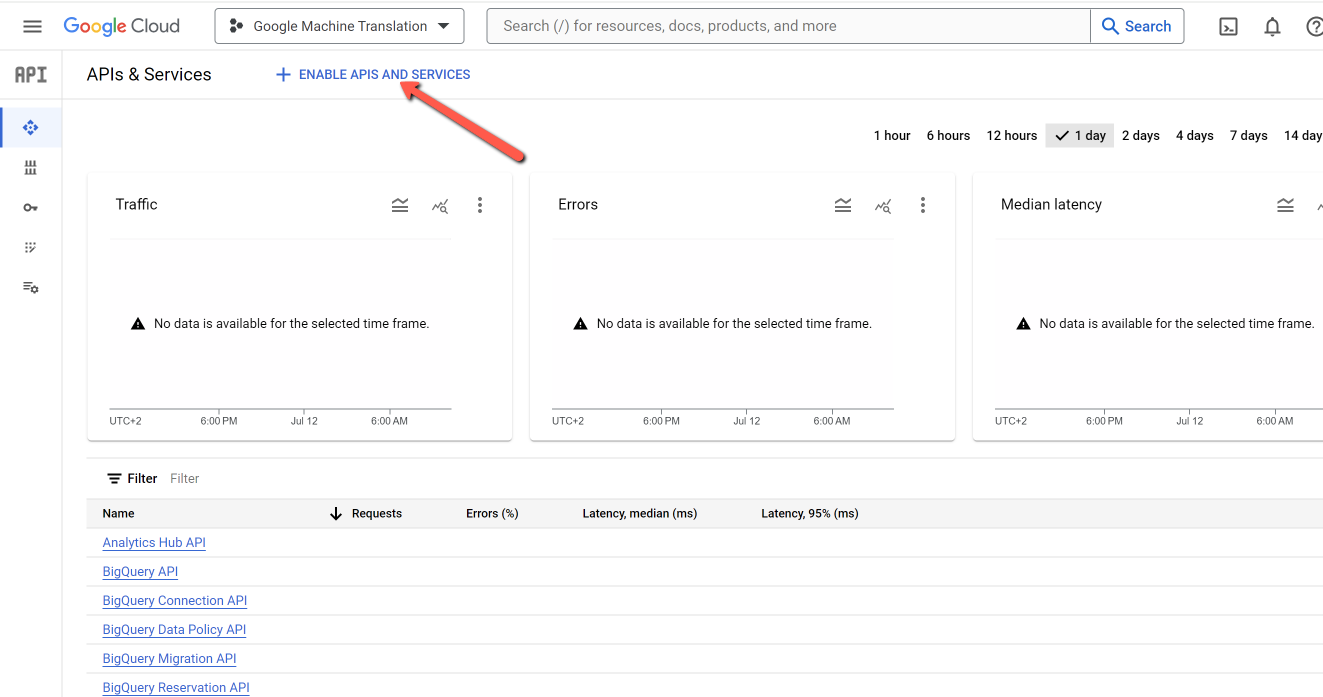The width and height of the screenshot is (1323, 697).
Task: Sort the table by Name column
Action: 118,514
